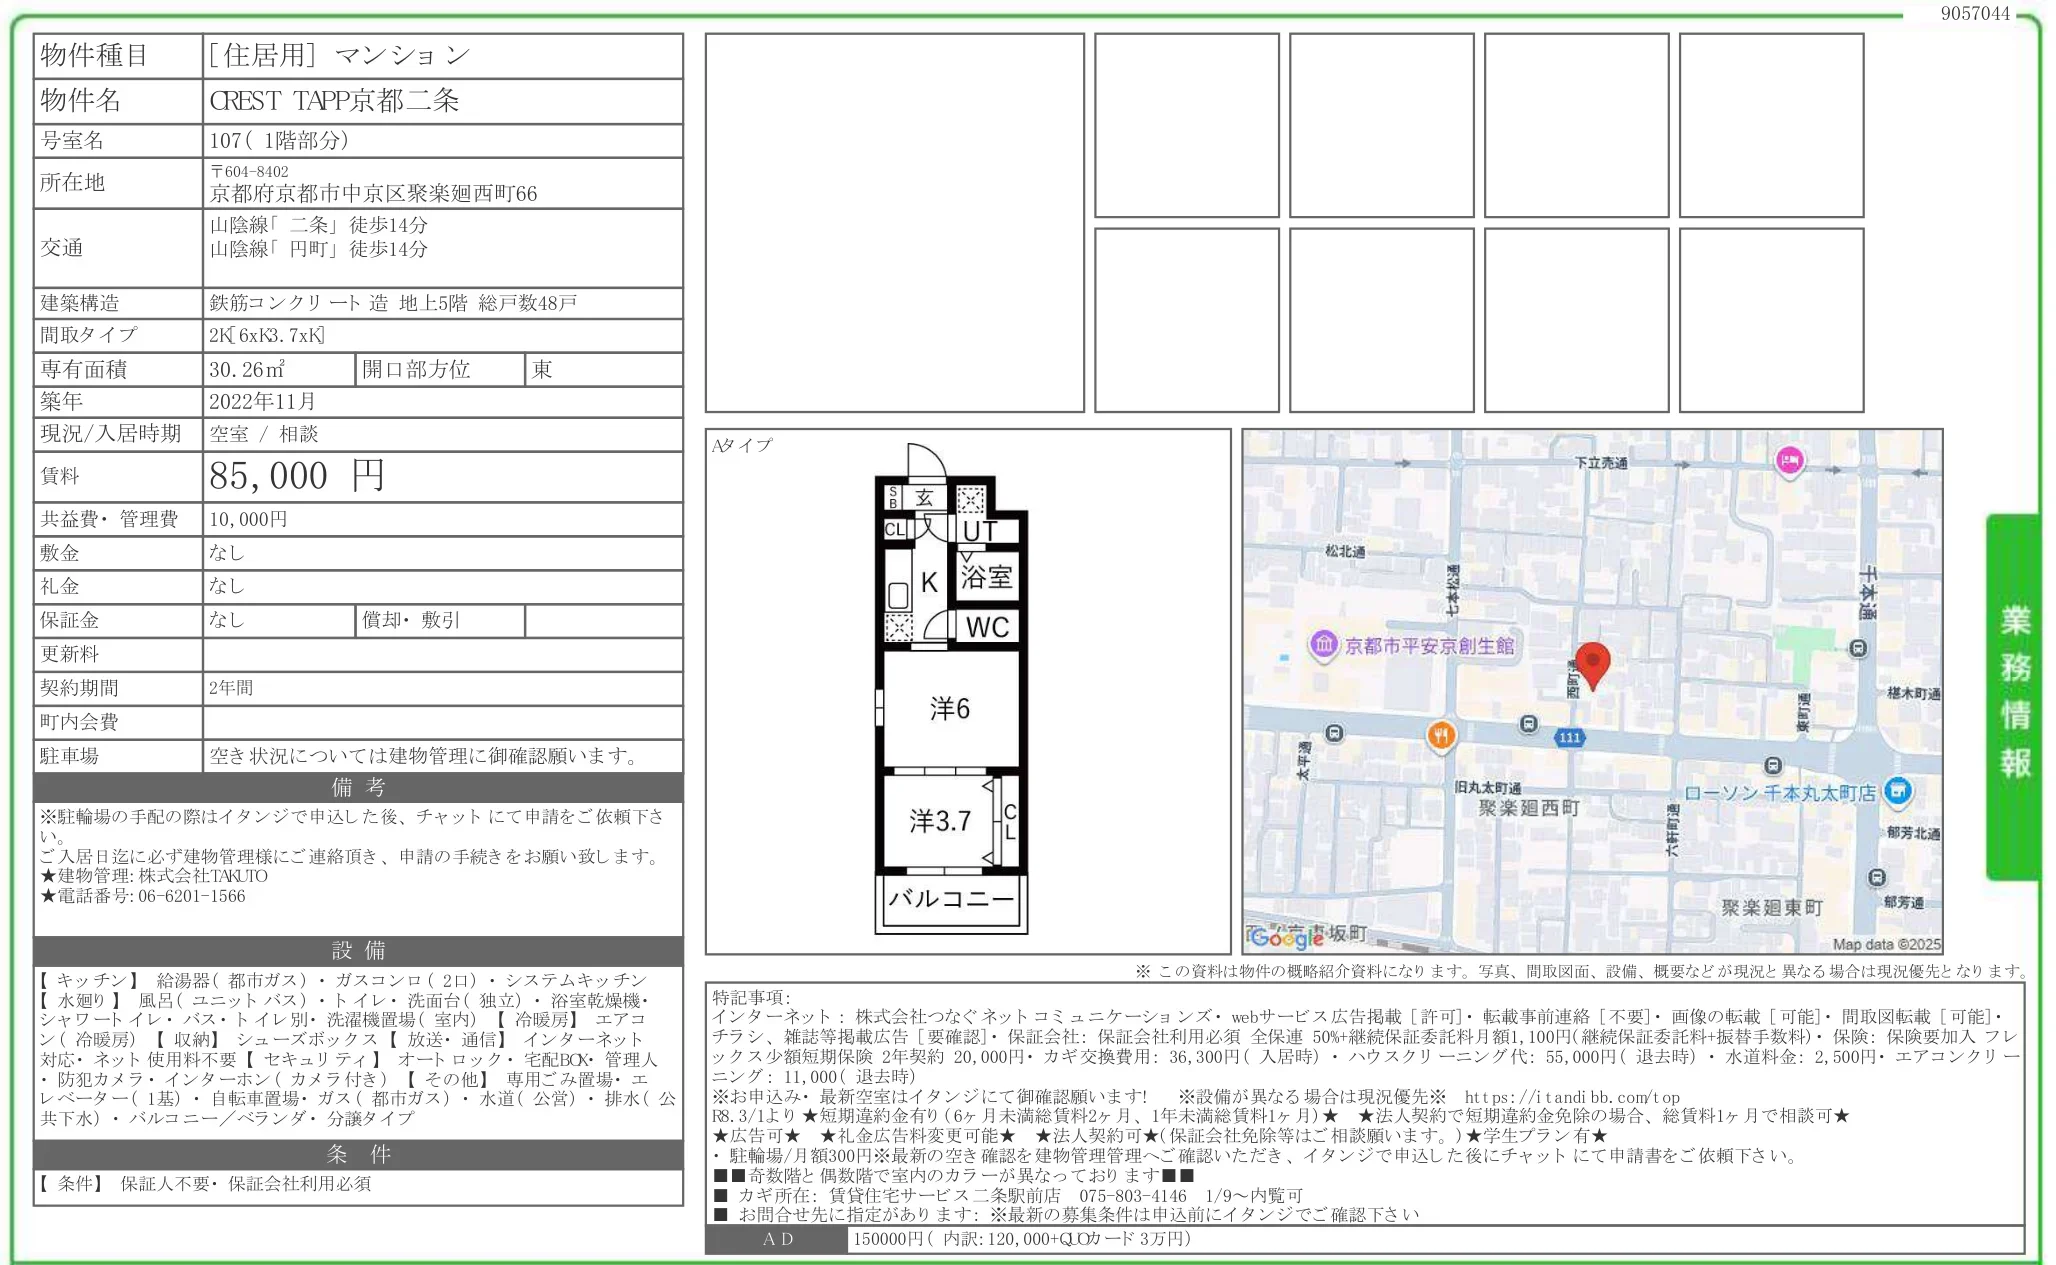Click the blue route 111 road shield
This screenshot has width=2056, height=1265.
tap(1570, 739)
